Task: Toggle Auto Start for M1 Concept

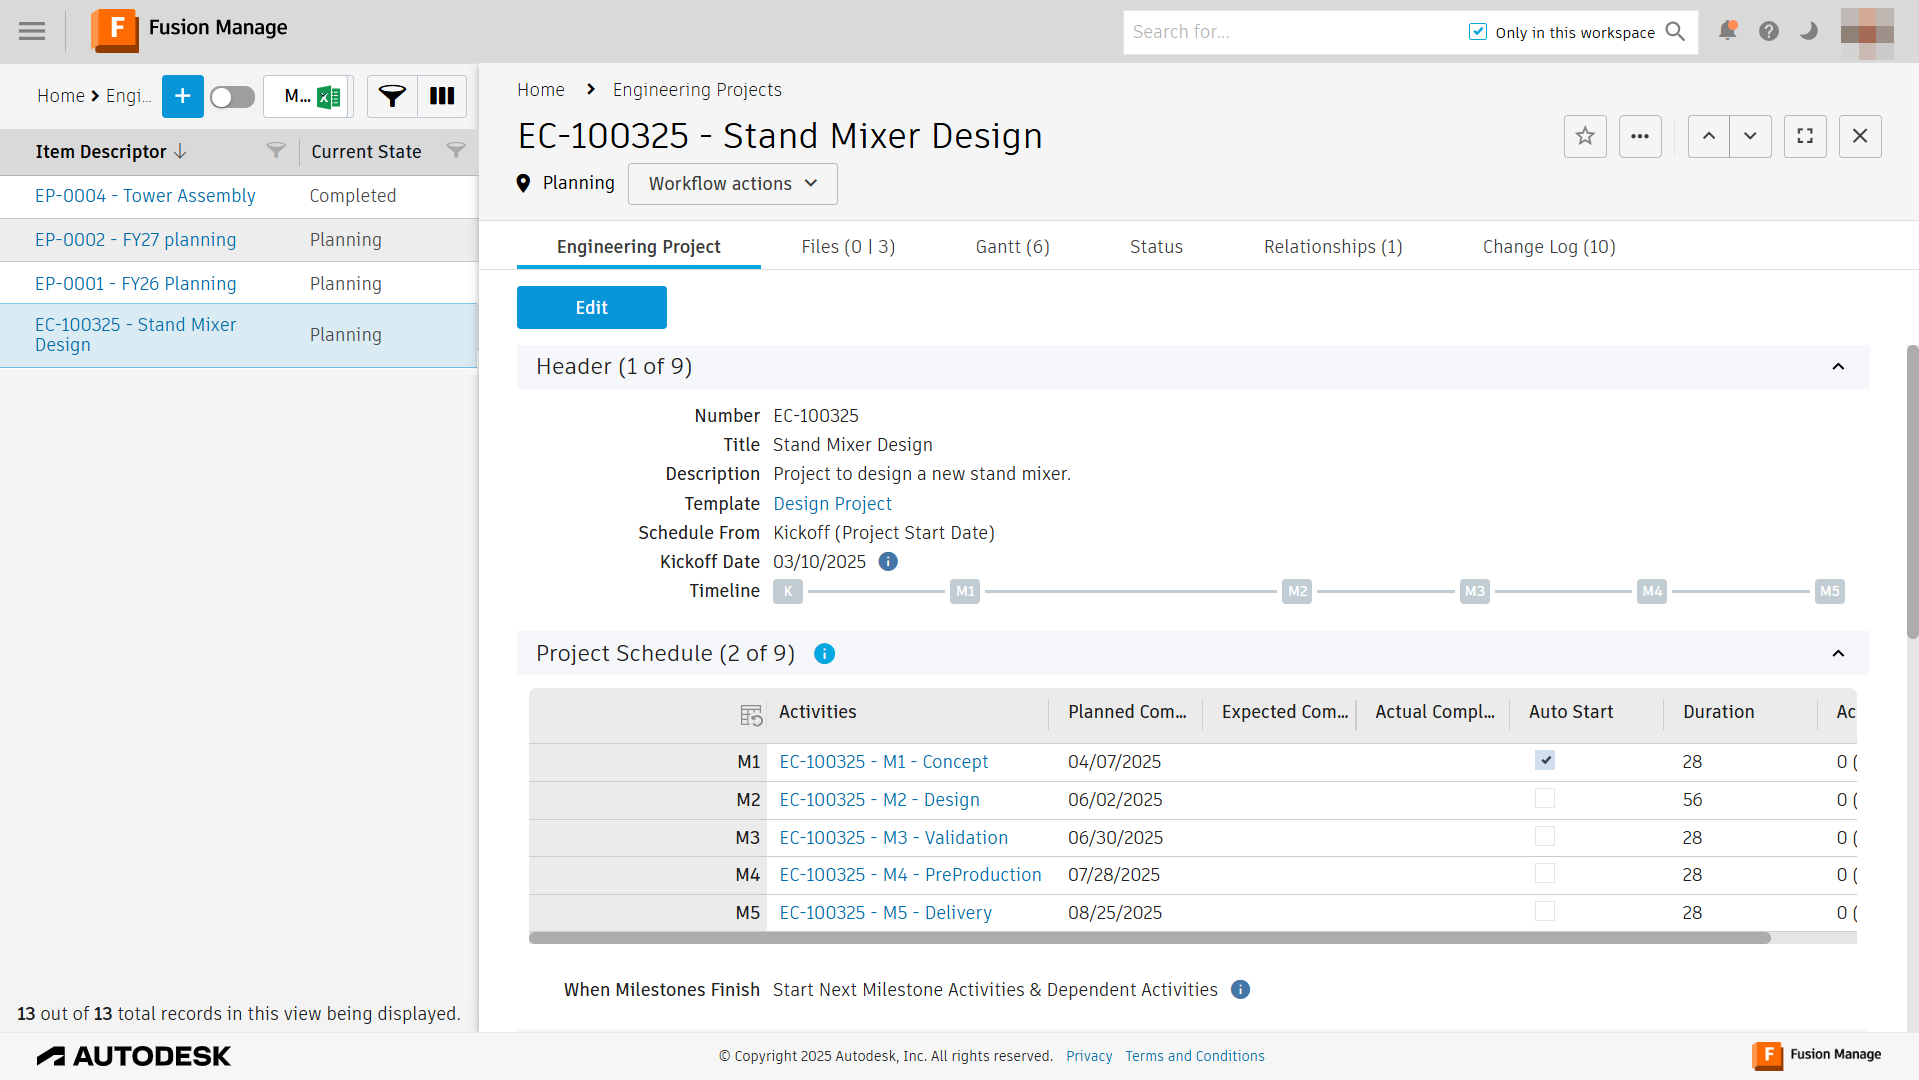Action: pyautogui.click(x=1545, y=761)
